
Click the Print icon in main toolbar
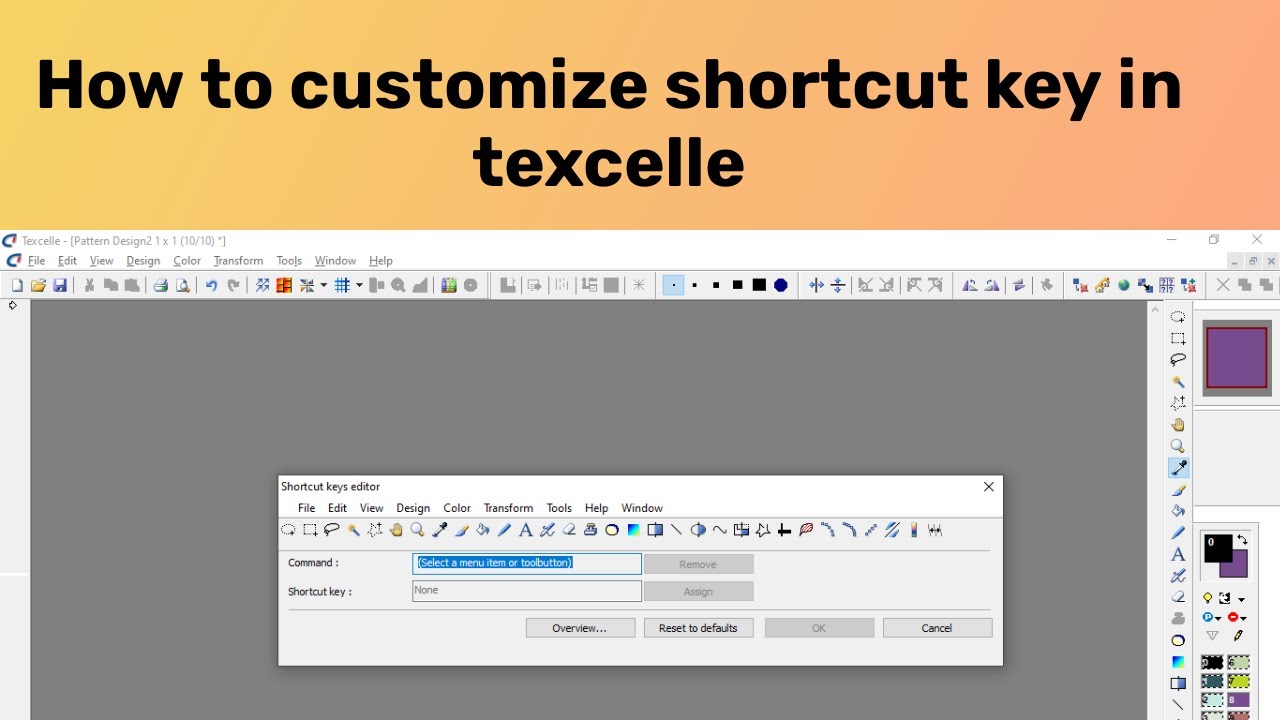pyautogui.click(x=160, y=286)
